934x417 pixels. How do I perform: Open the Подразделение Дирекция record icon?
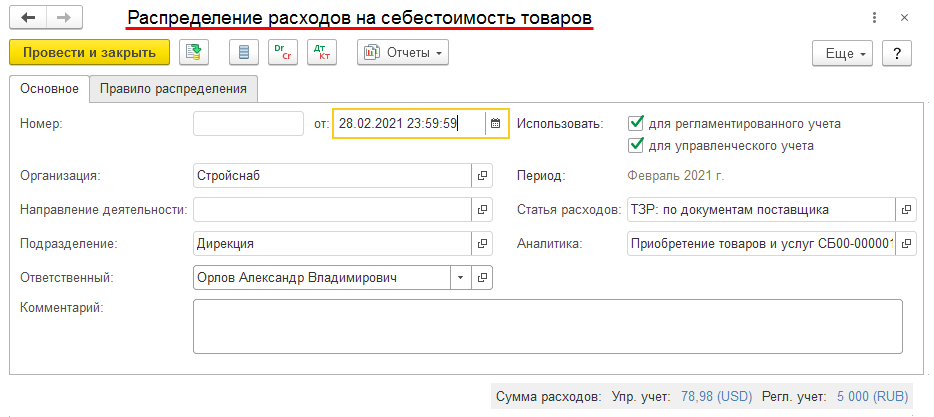tap(482, 243)
